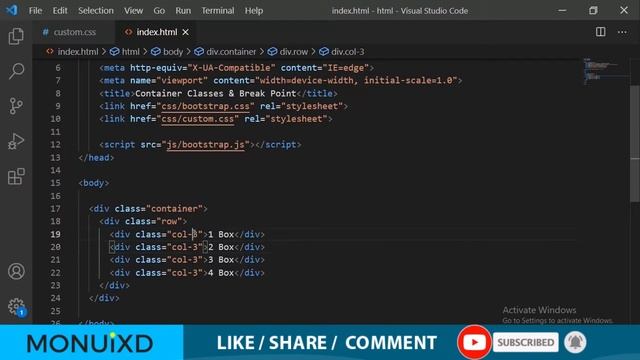This screenshot has height=360, width=640.
Task: Open the File menu
Action: [x=36, y=11]
